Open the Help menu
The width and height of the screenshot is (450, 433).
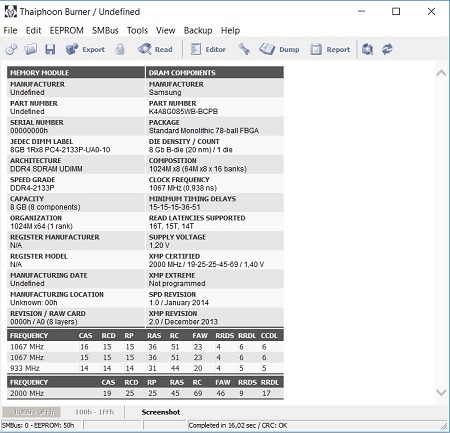(x=230, y=30)
